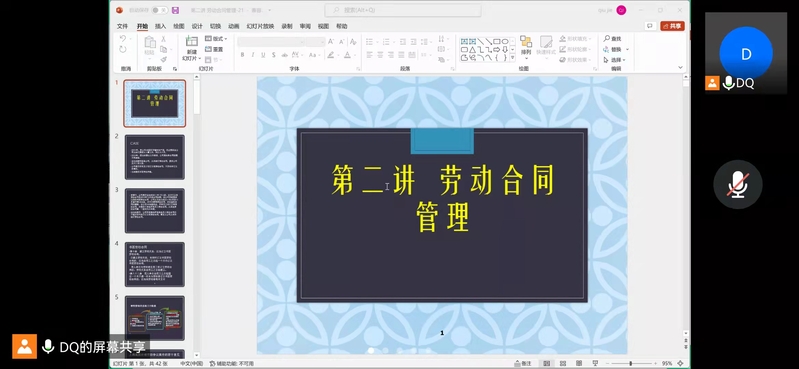Select slide 3 thumbnail in panel
799x369 pixels.
click(x=155, y=210)
